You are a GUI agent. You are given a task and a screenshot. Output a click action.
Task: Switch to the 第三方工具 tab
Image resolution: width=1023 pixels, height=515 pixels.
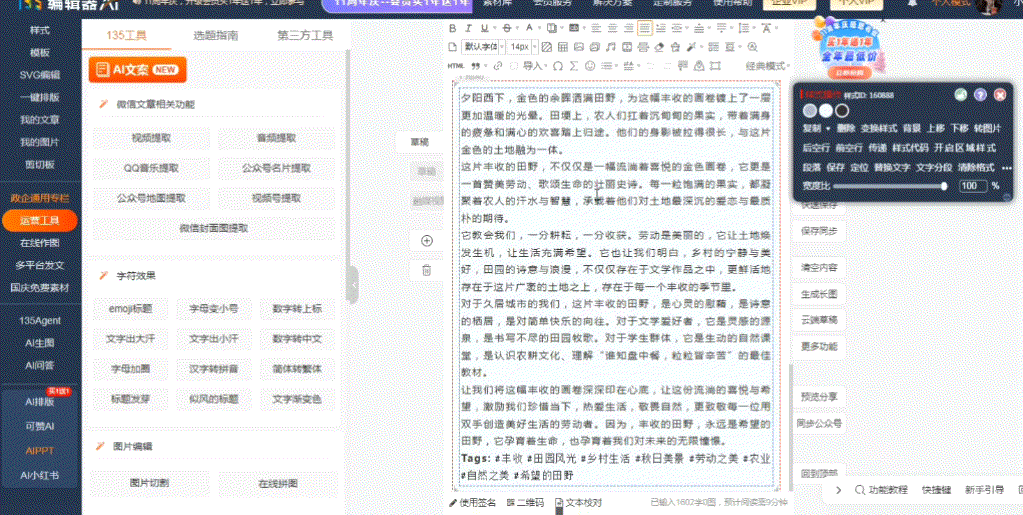point(305,36)
